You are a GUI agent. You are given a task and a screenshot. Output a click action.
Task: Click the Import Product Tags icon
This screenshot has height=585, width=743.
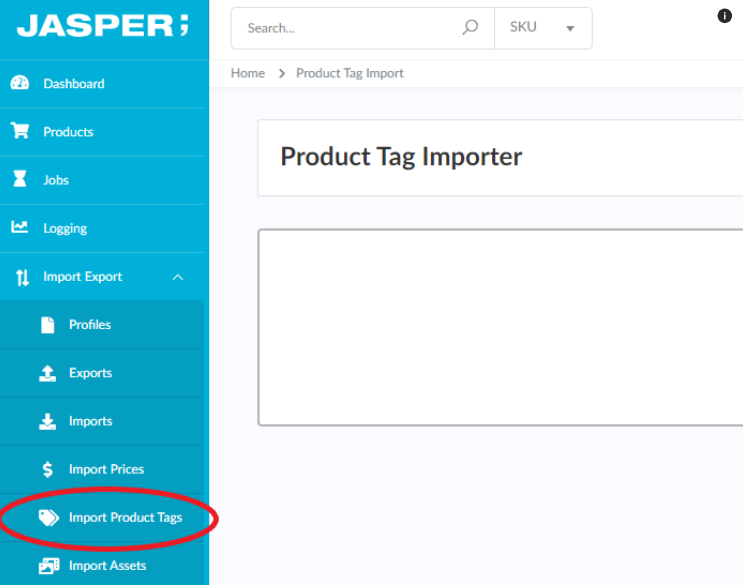[48, 518]
